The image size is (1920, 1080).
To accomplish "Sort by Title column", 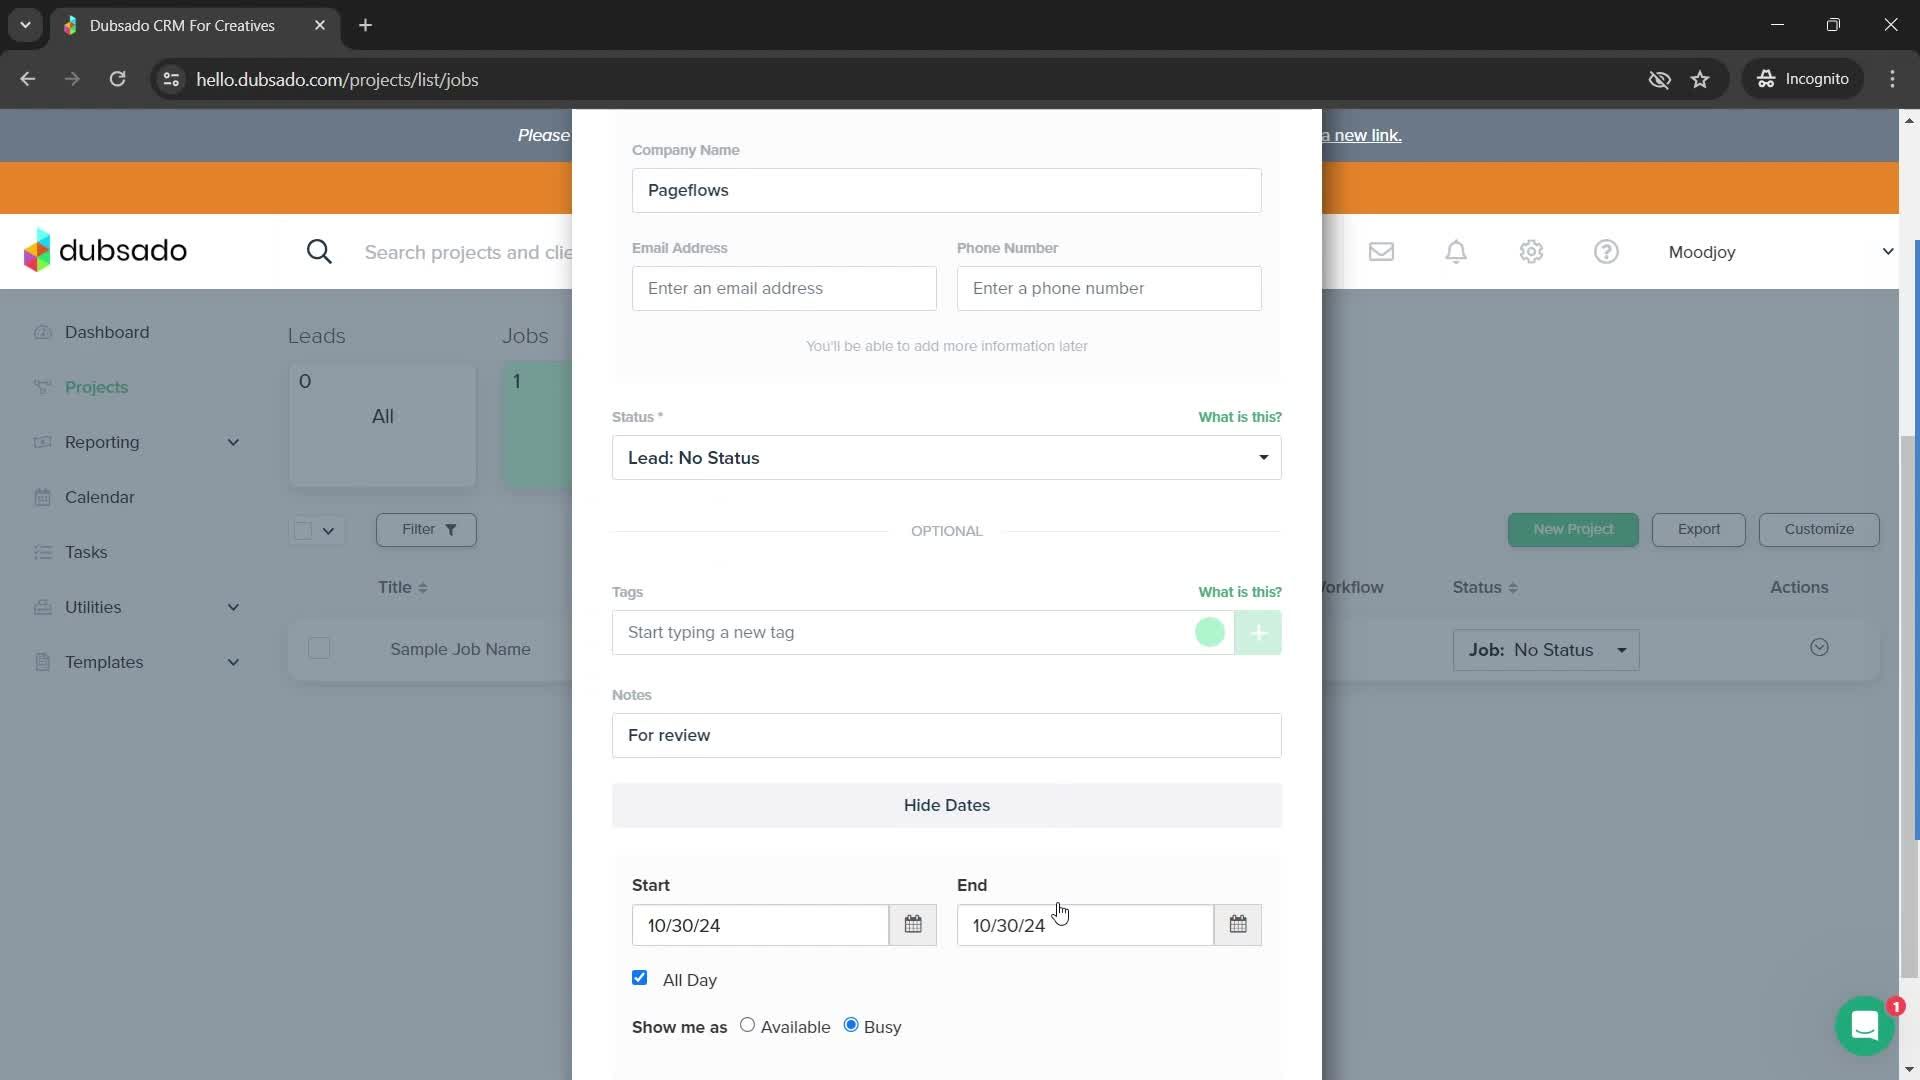I will click(402, 588).
